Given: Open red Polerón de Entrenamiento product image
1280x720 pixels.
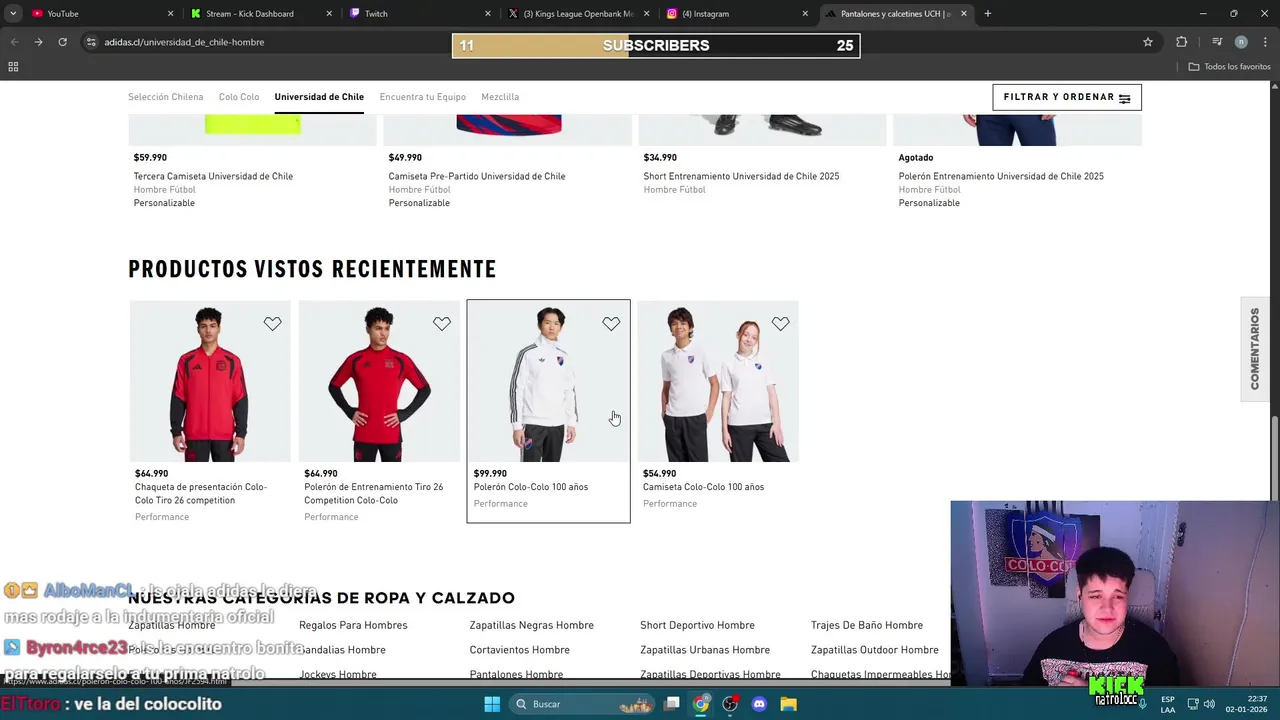Looking at the screenshot, I should tap(379, 381).
